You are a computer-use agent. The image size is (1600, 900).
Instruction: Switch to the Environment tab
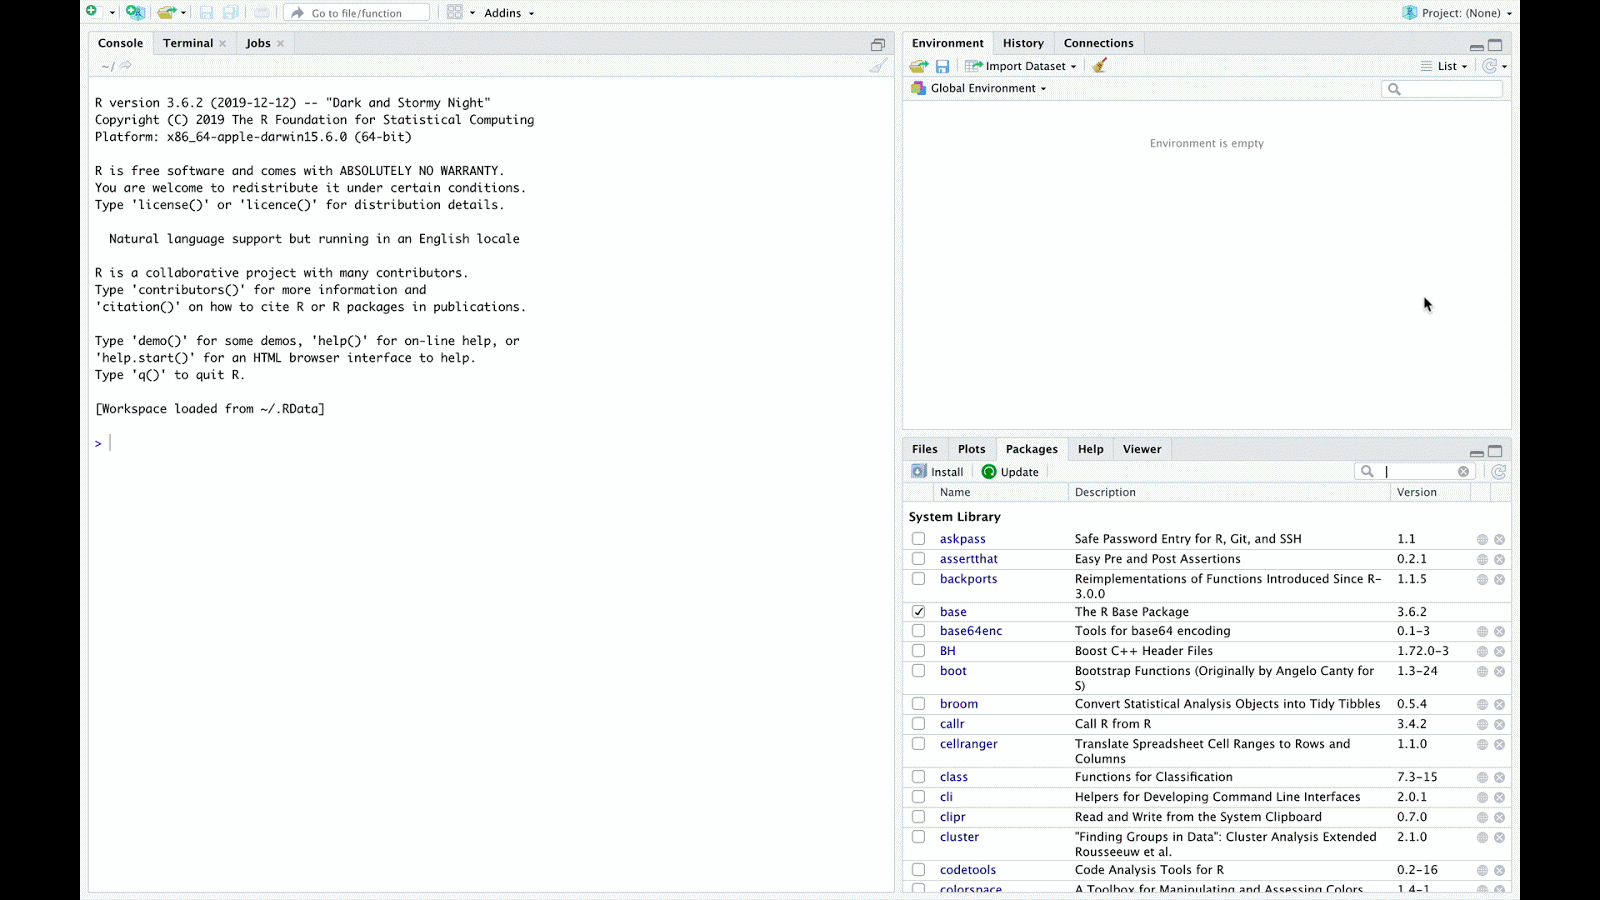tap(948, 43)
